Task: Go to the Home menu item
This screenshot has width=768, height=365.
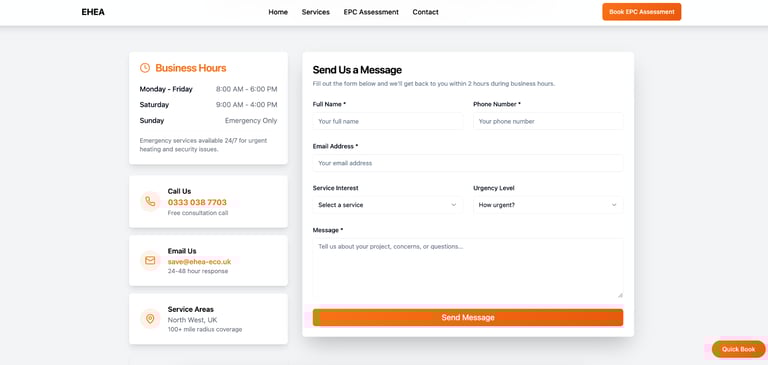Action: pyautogui.click(x=278, y=12)
